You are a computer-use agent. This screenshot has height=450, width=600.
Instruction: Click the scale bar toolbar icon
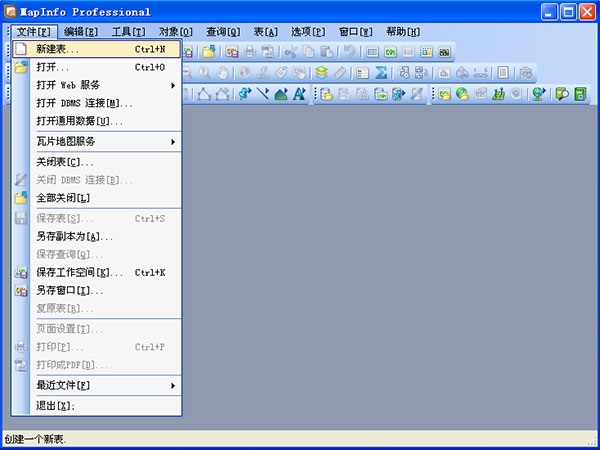[480, 73]
